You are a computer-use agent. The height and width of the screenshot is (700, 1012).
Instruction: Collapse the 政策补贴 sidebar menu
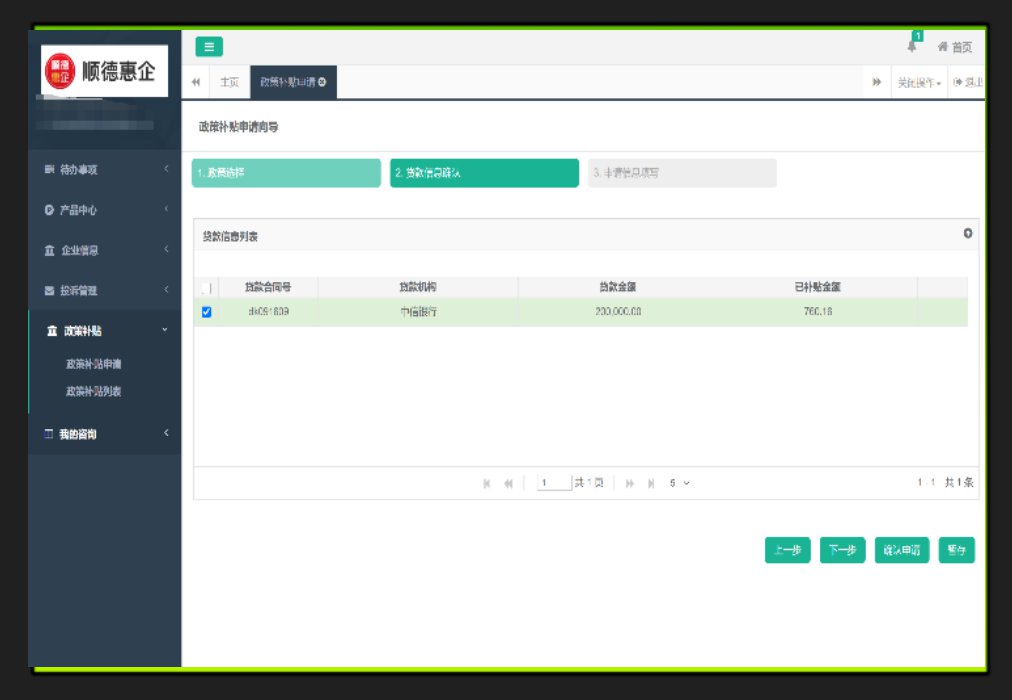pos(105,331)
